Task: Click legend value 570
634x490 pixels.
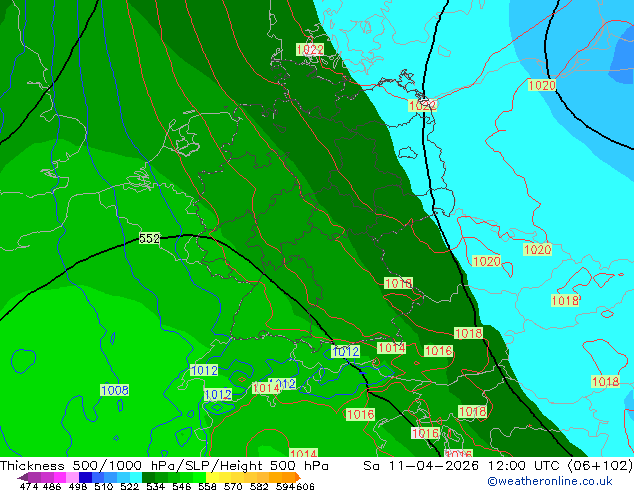Action: pos(233,486)
